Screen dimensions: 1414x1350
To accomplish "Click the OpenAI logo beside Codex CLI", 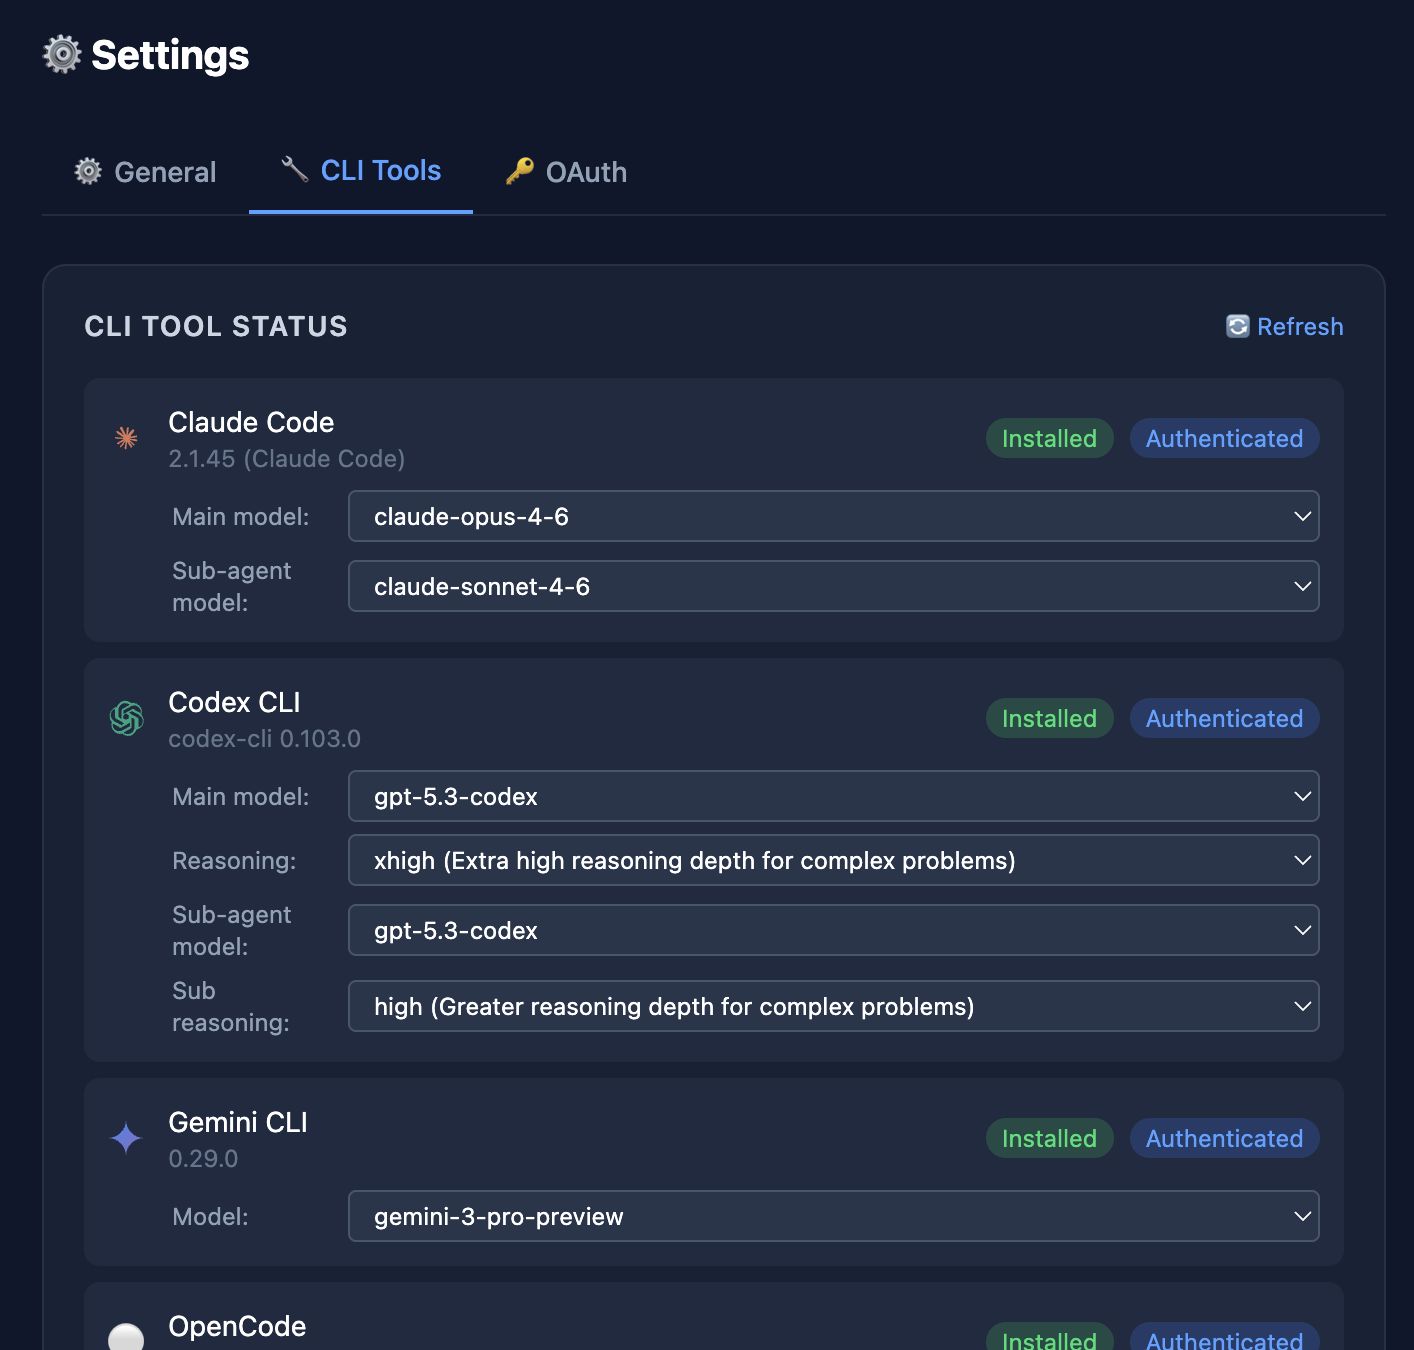I will pyautogui.click(x=126, y=717).
